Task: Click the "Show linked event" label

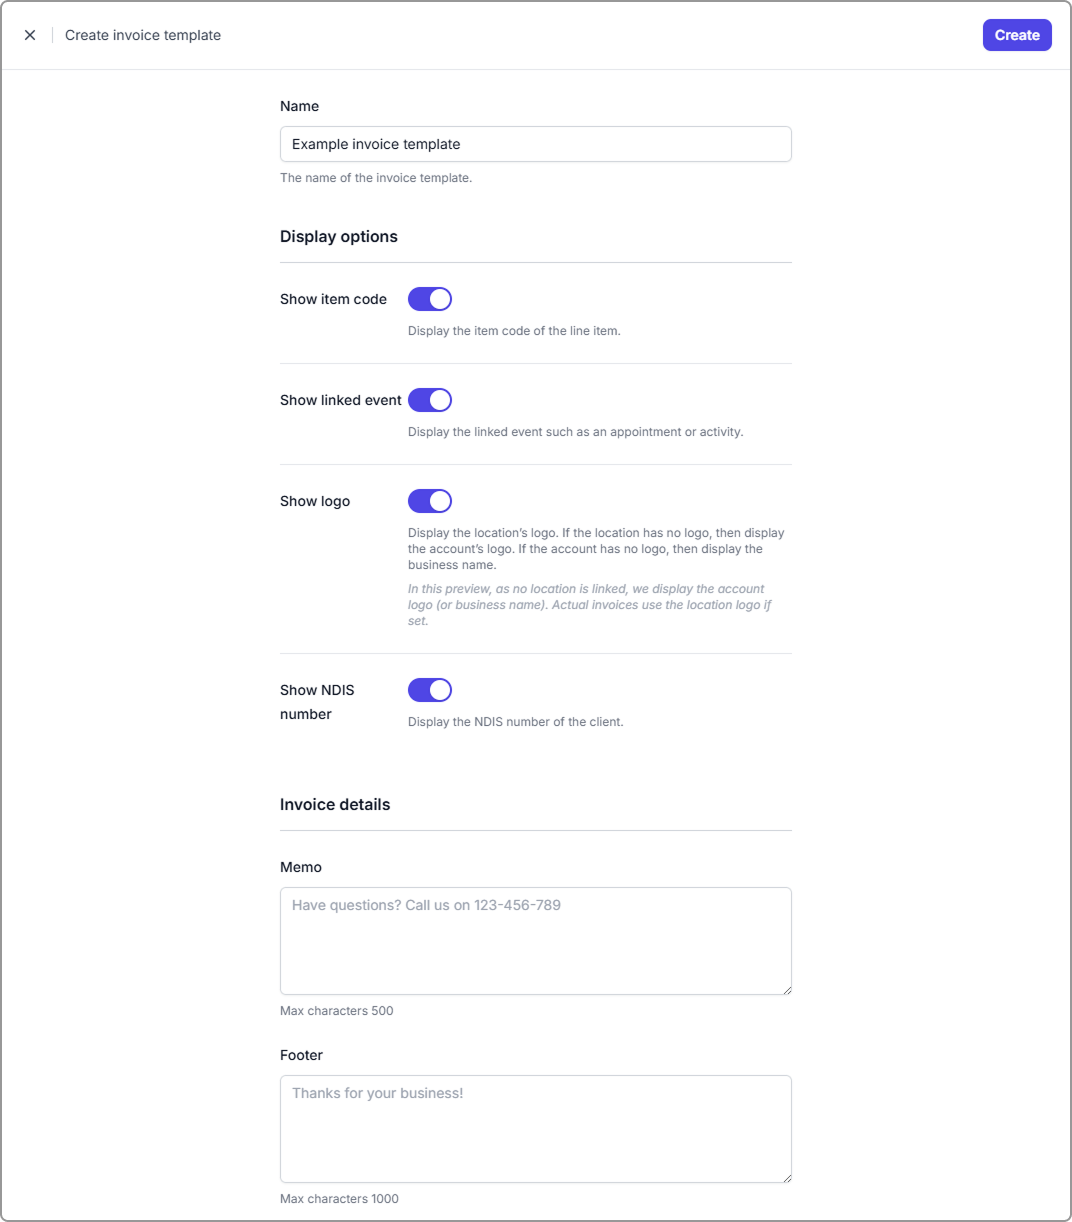Action: pyautogui.click(x=340, y=400)
